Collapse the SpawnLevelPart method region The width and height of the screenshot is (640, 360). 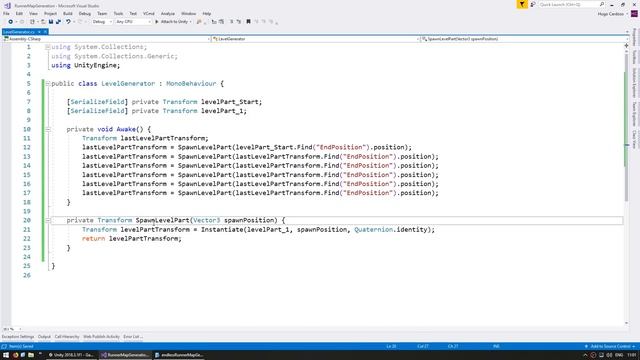[x=48, y=220]
